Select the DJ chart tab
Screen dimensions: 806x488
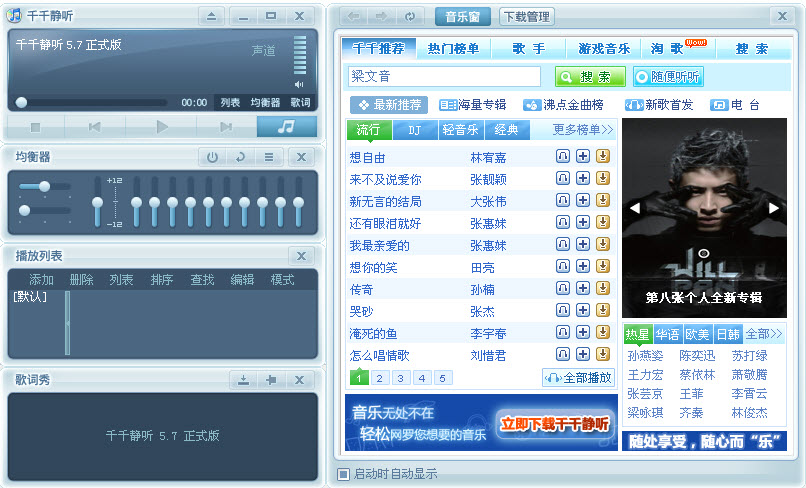(x=415, y=130)
